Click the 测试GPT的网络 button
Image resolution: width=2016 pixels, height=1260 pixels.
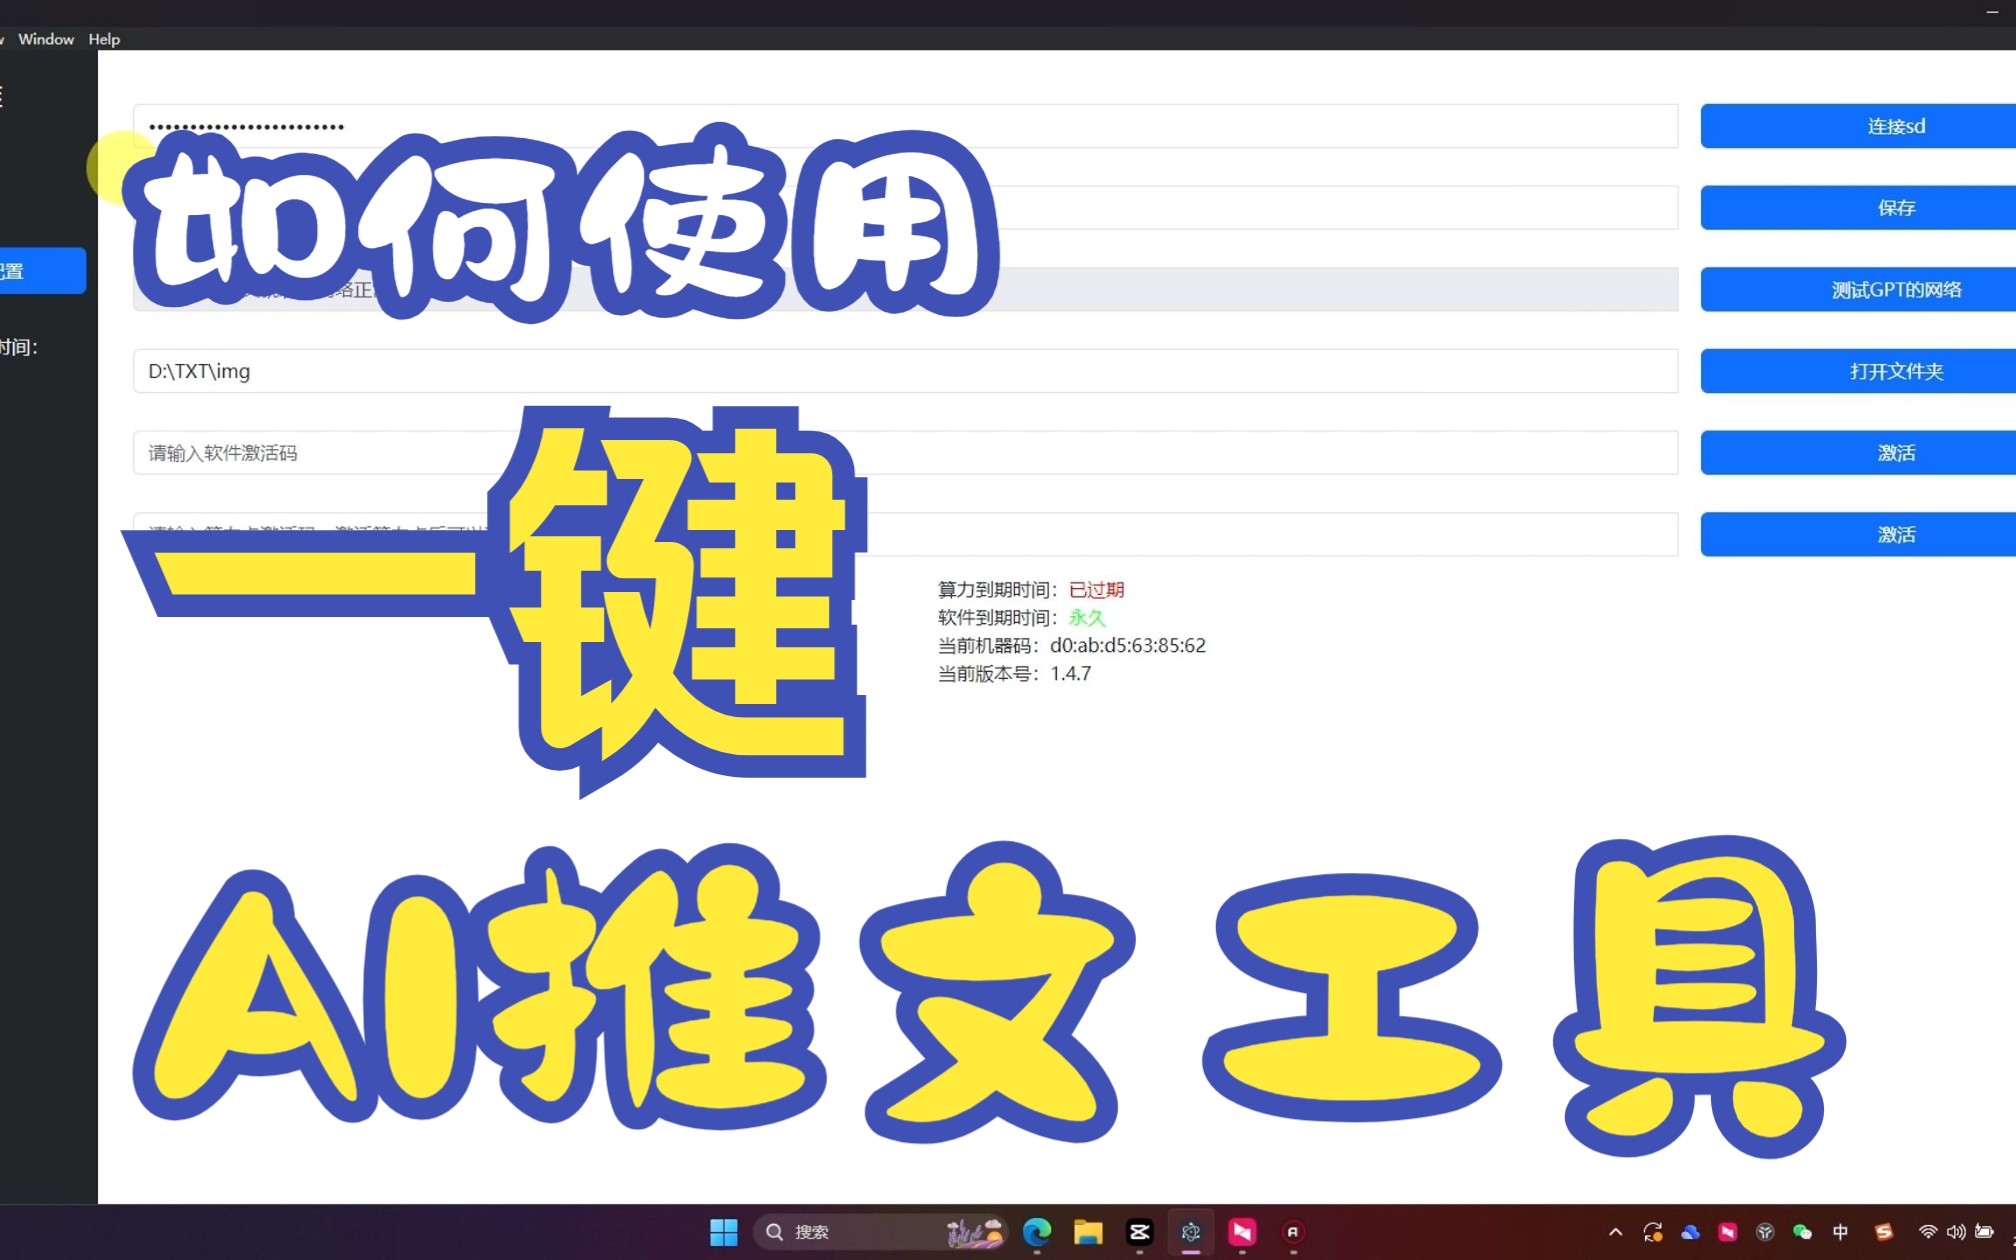point(1858,290)
